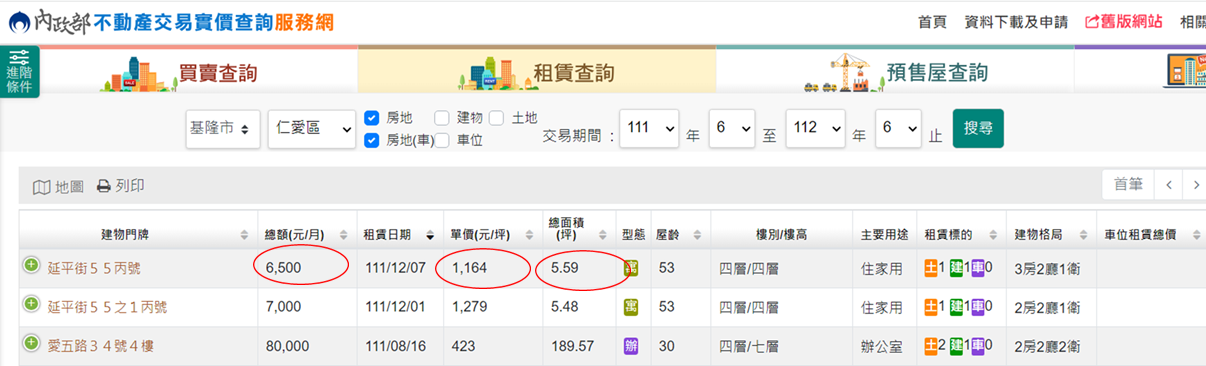The width and height of the screenshot is (1206, 366).
Task: Open the end year 112 dropdown
Action: click(x=815, y=128)
